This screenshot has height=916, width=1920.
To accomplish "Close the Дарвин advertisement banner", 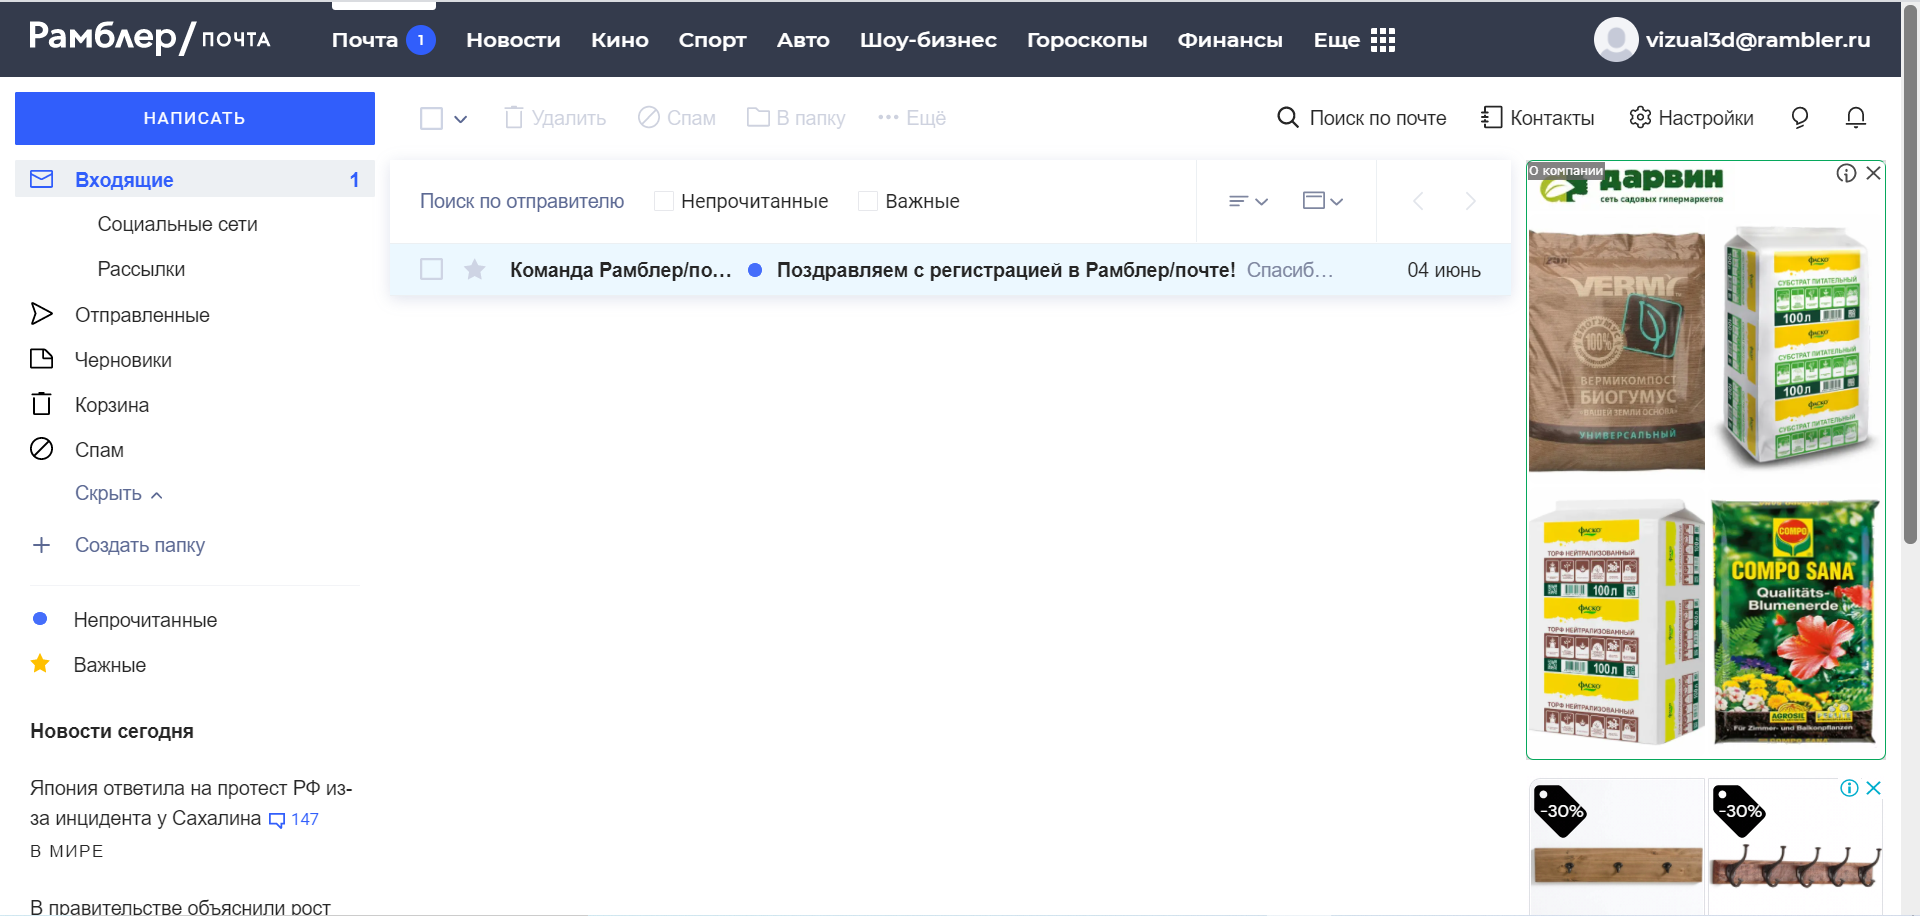I will click(x=1873, y=173).
